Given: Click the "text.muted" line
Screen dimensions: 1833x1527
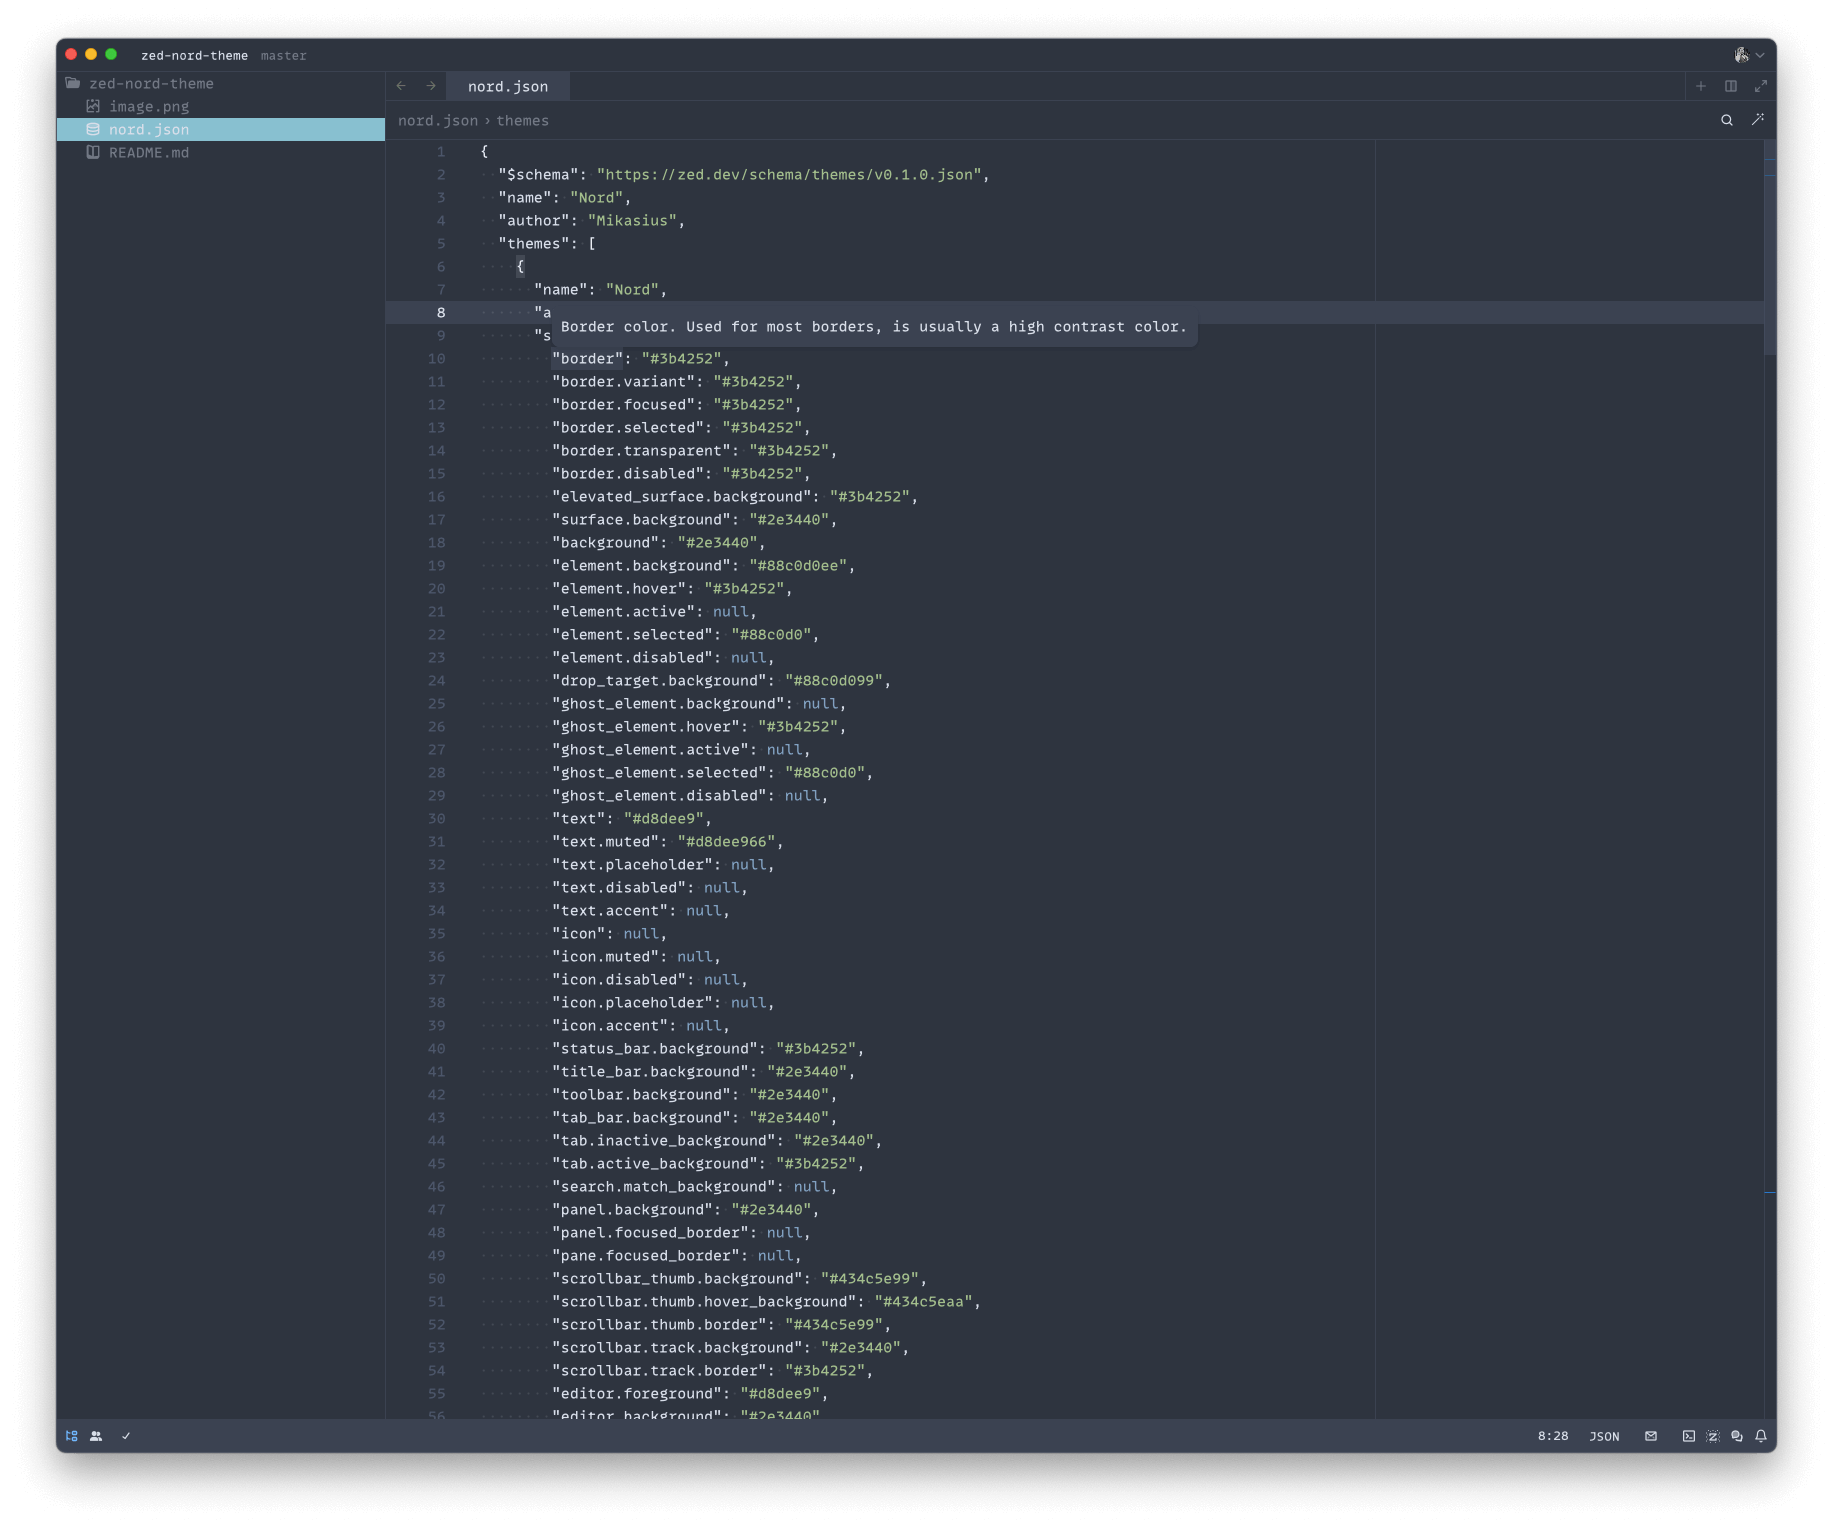Looking at the screenshot, I should click(x=668, y=841).
